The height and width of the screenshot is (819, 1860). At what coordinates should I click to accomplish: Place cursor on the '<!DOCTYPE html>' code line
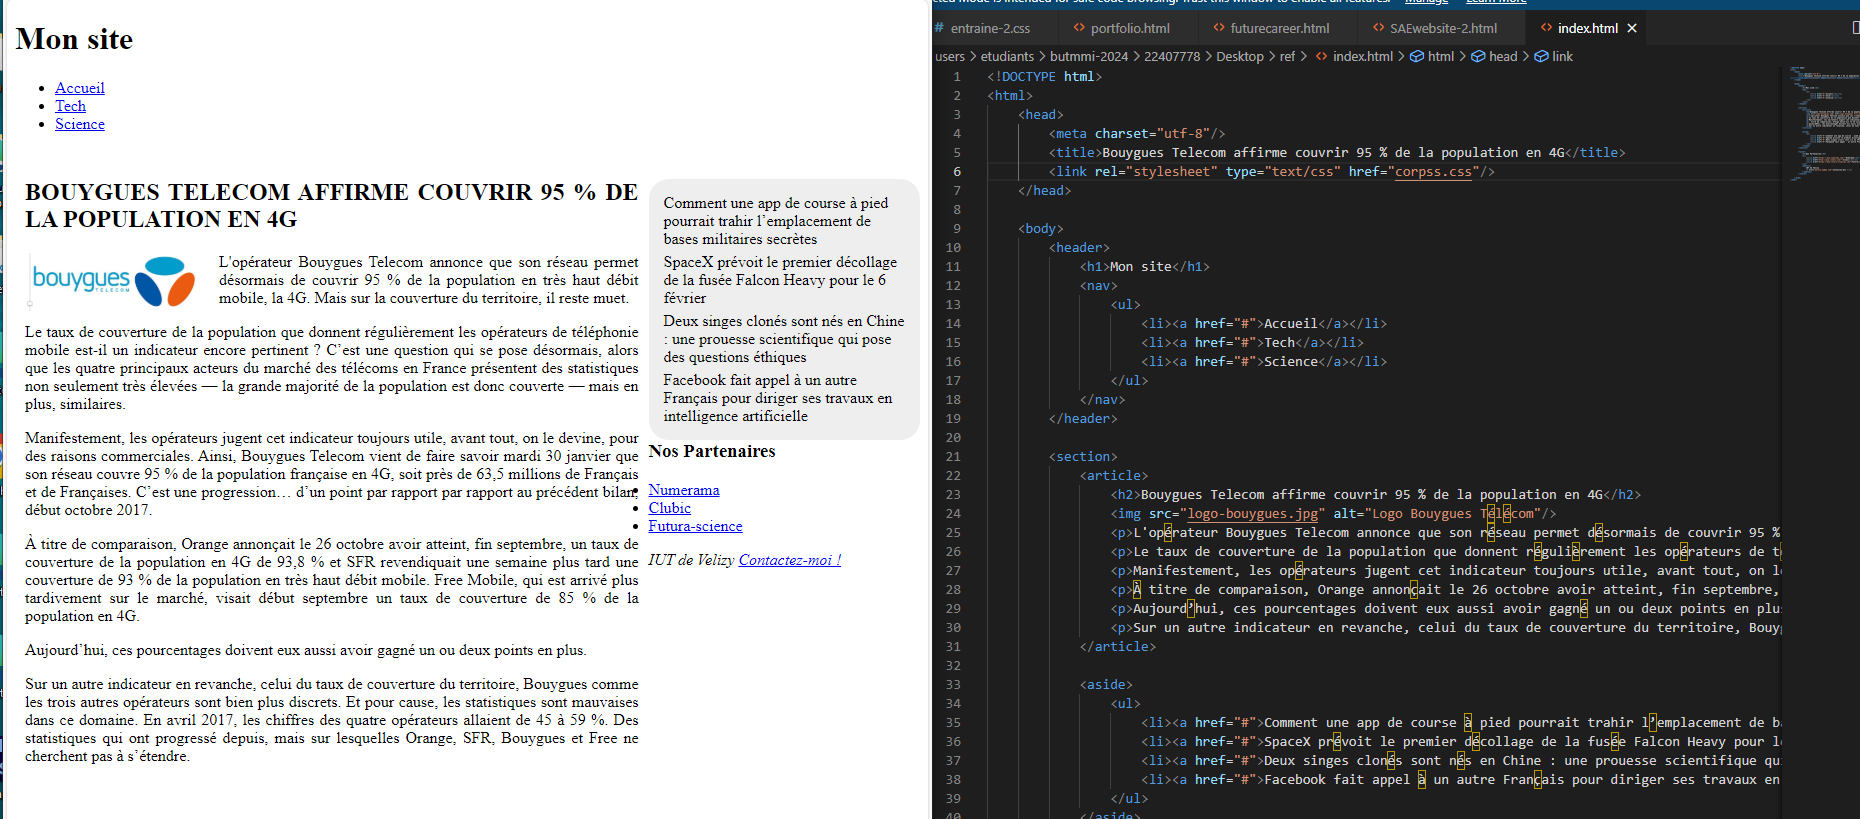1044,76
